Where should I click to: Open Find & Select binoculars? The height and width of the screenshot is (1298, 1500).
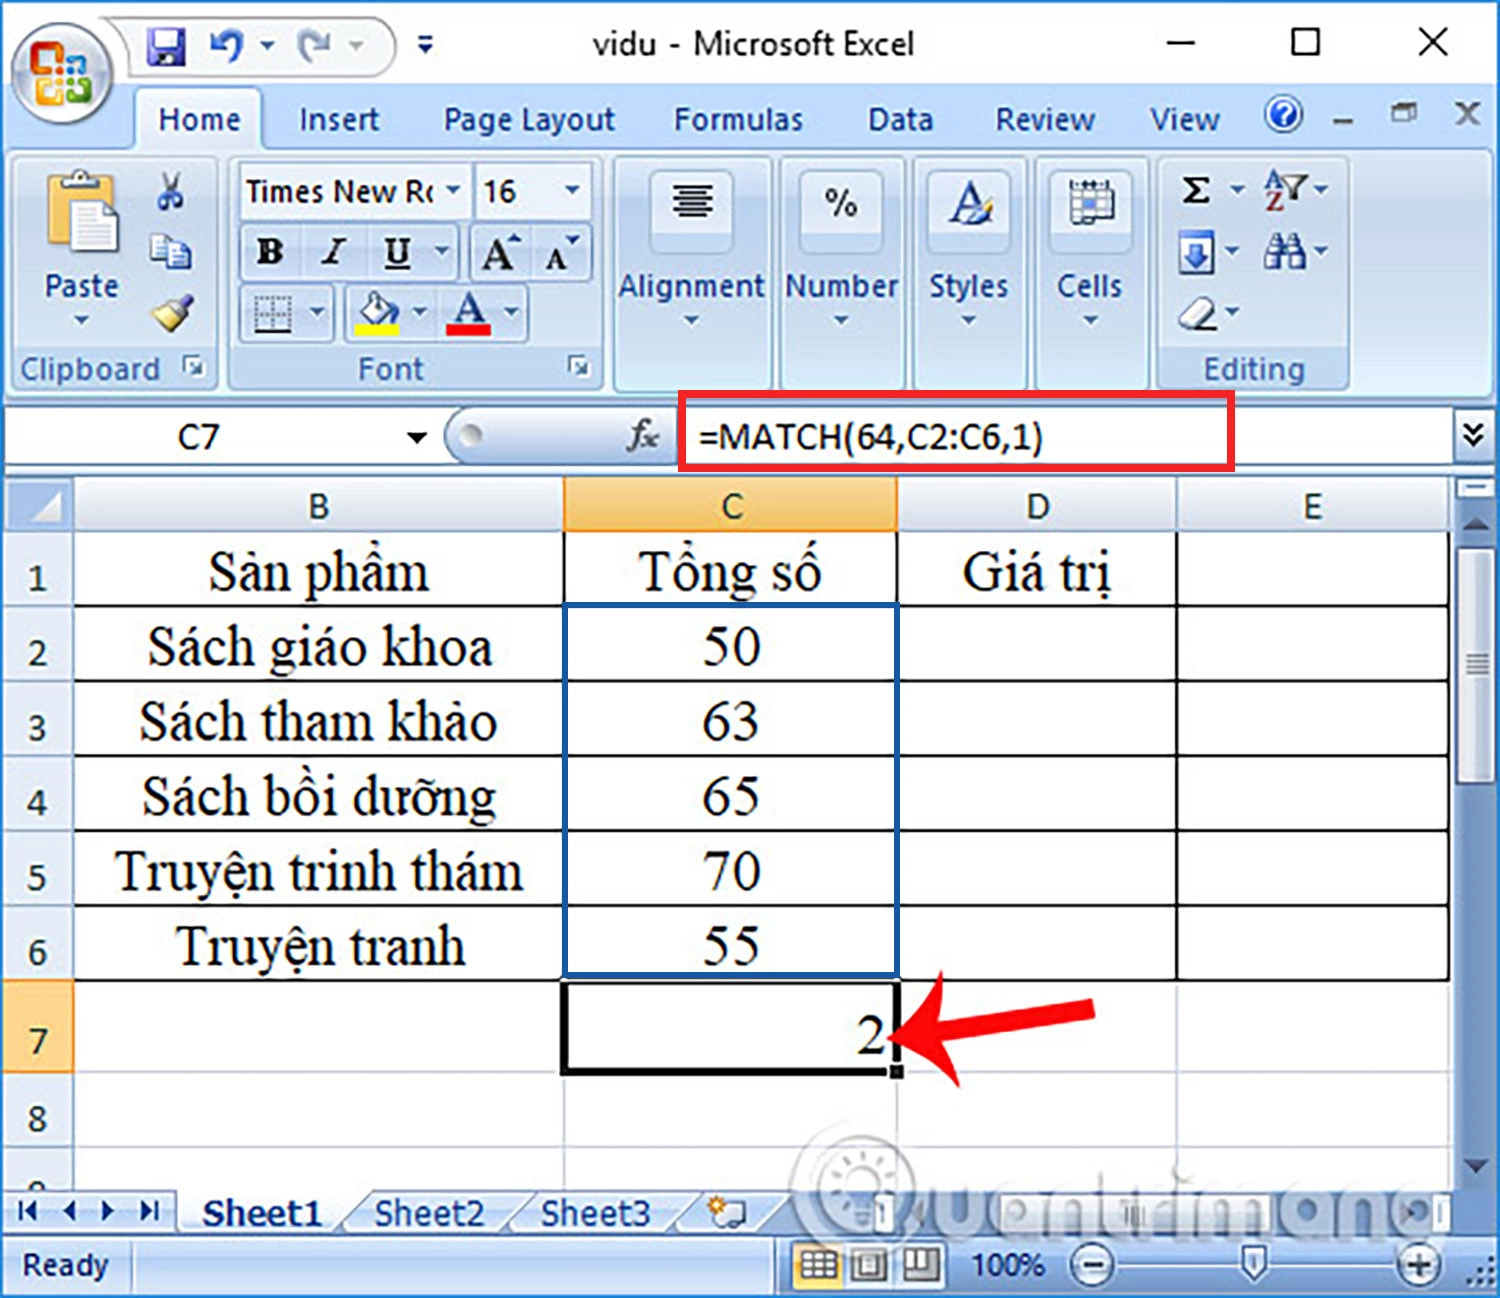pos(1285,251)
